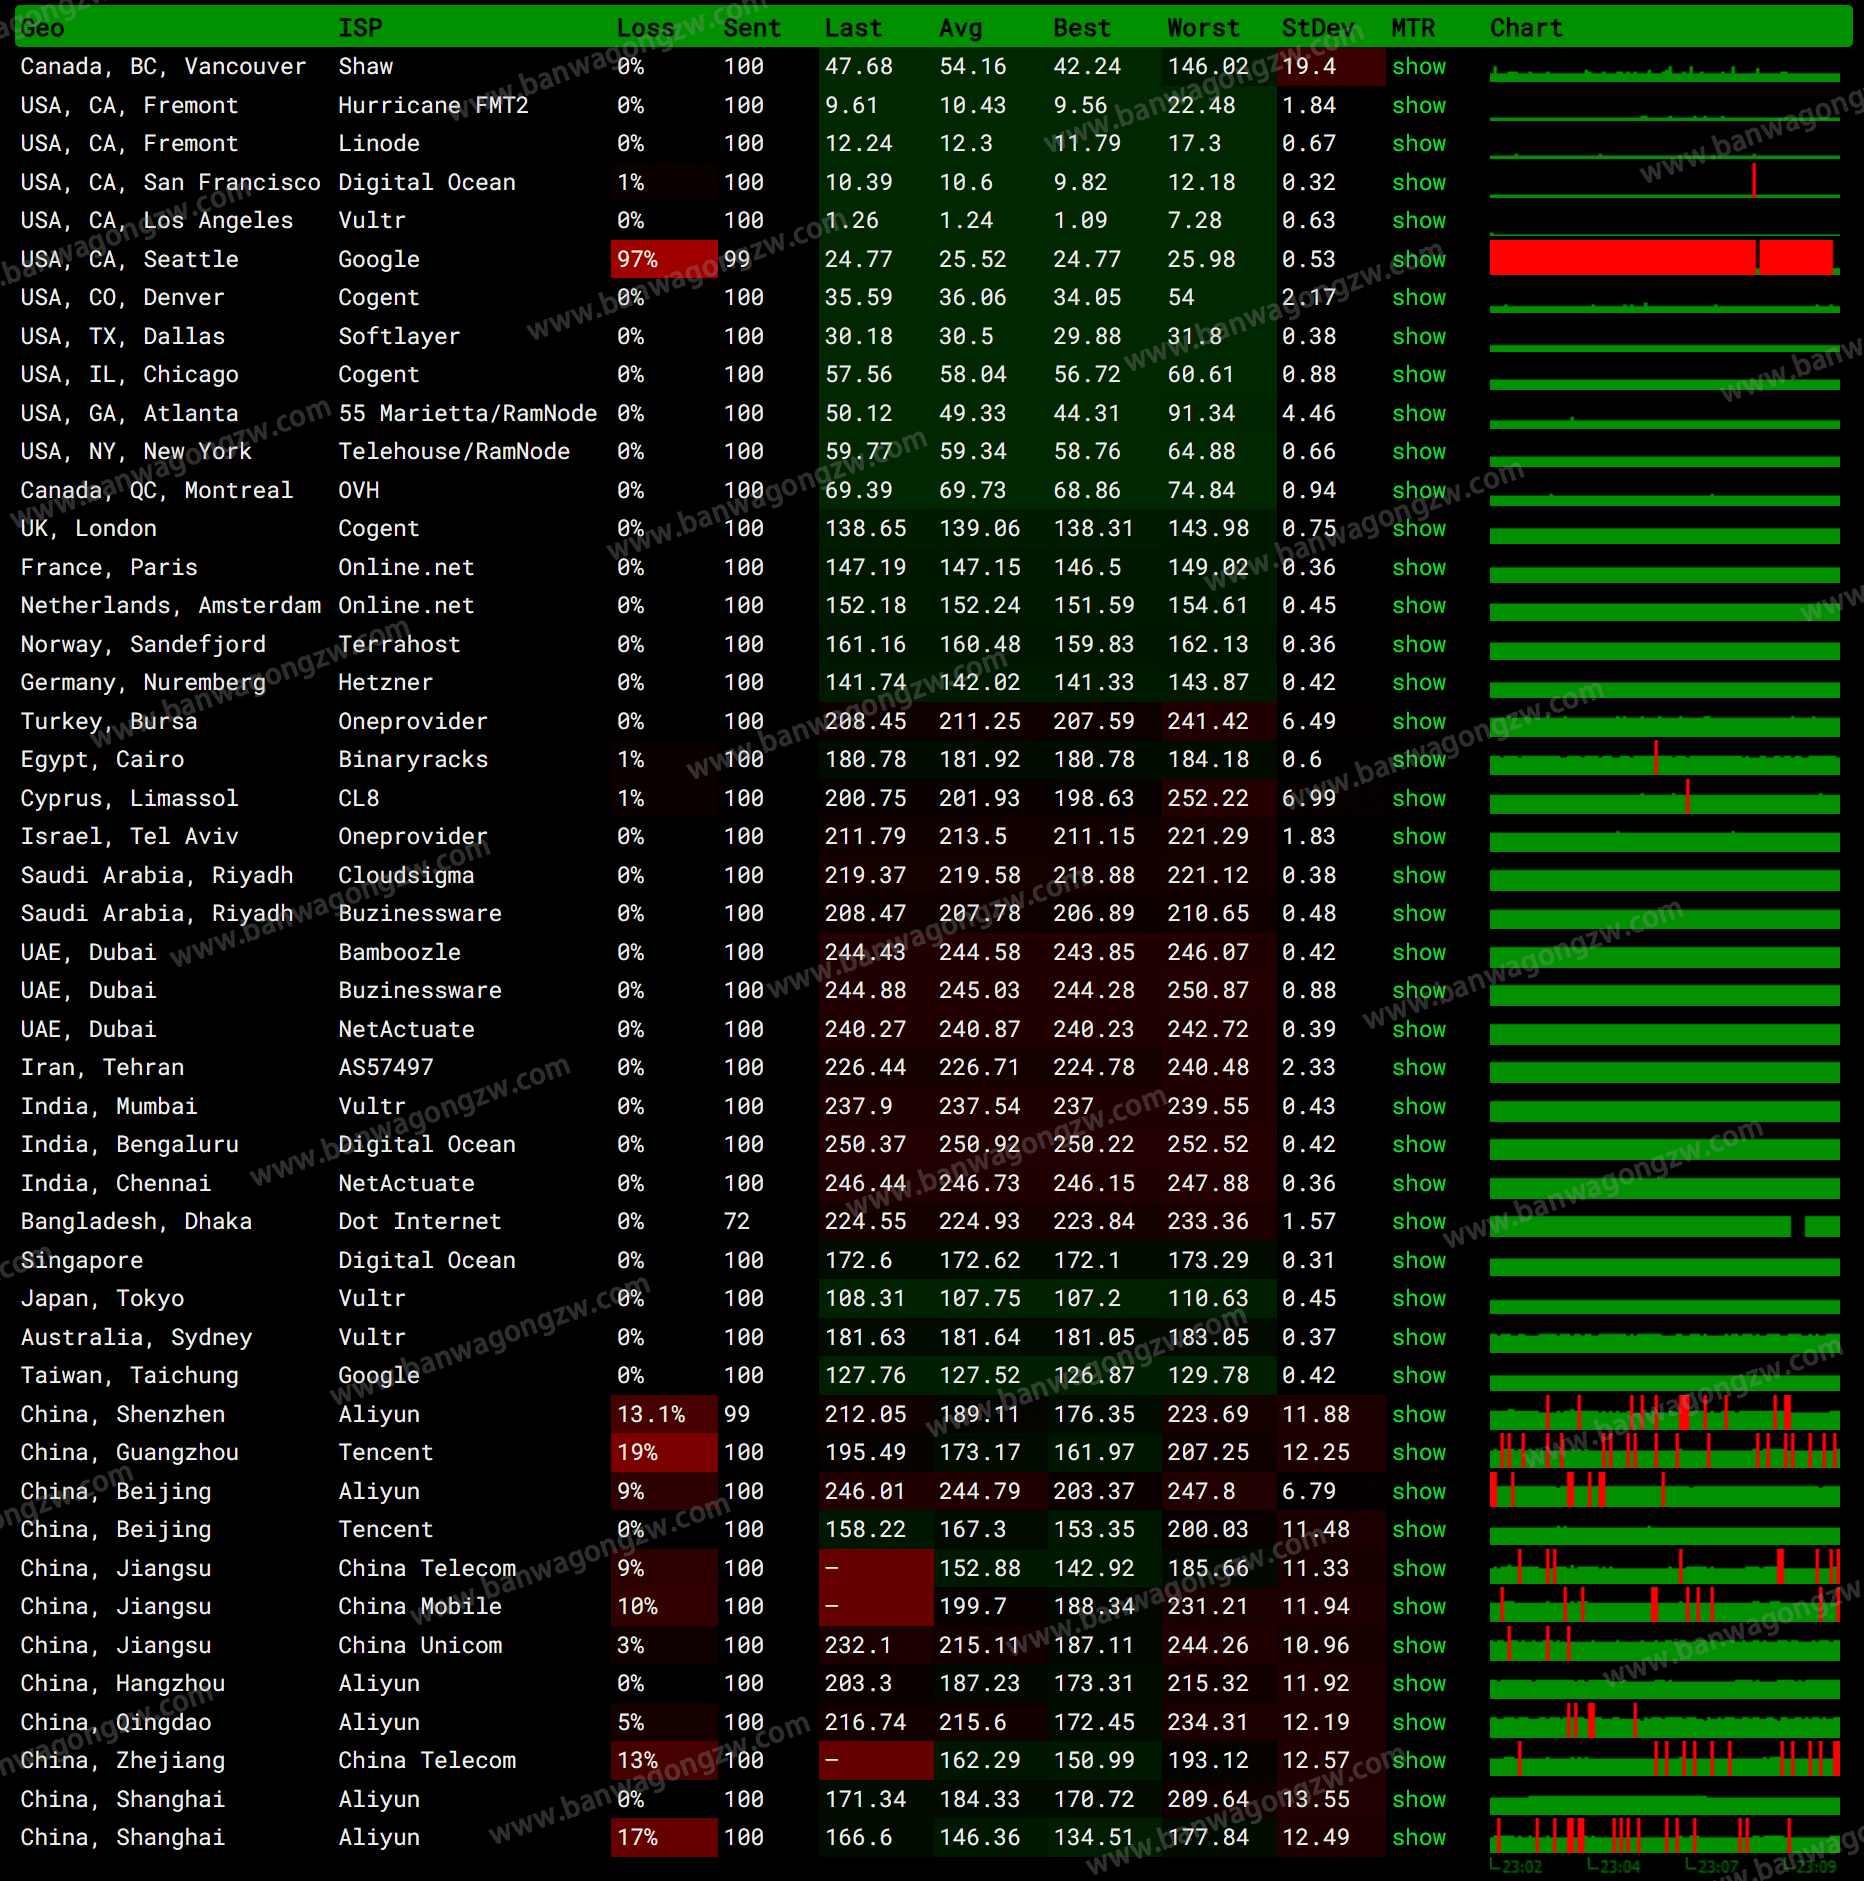Click 'show' for Dubai NetActuate row
Image resolution: width=1864 pixels, height=1881 pixels.
click(x=1419, y=1030)
